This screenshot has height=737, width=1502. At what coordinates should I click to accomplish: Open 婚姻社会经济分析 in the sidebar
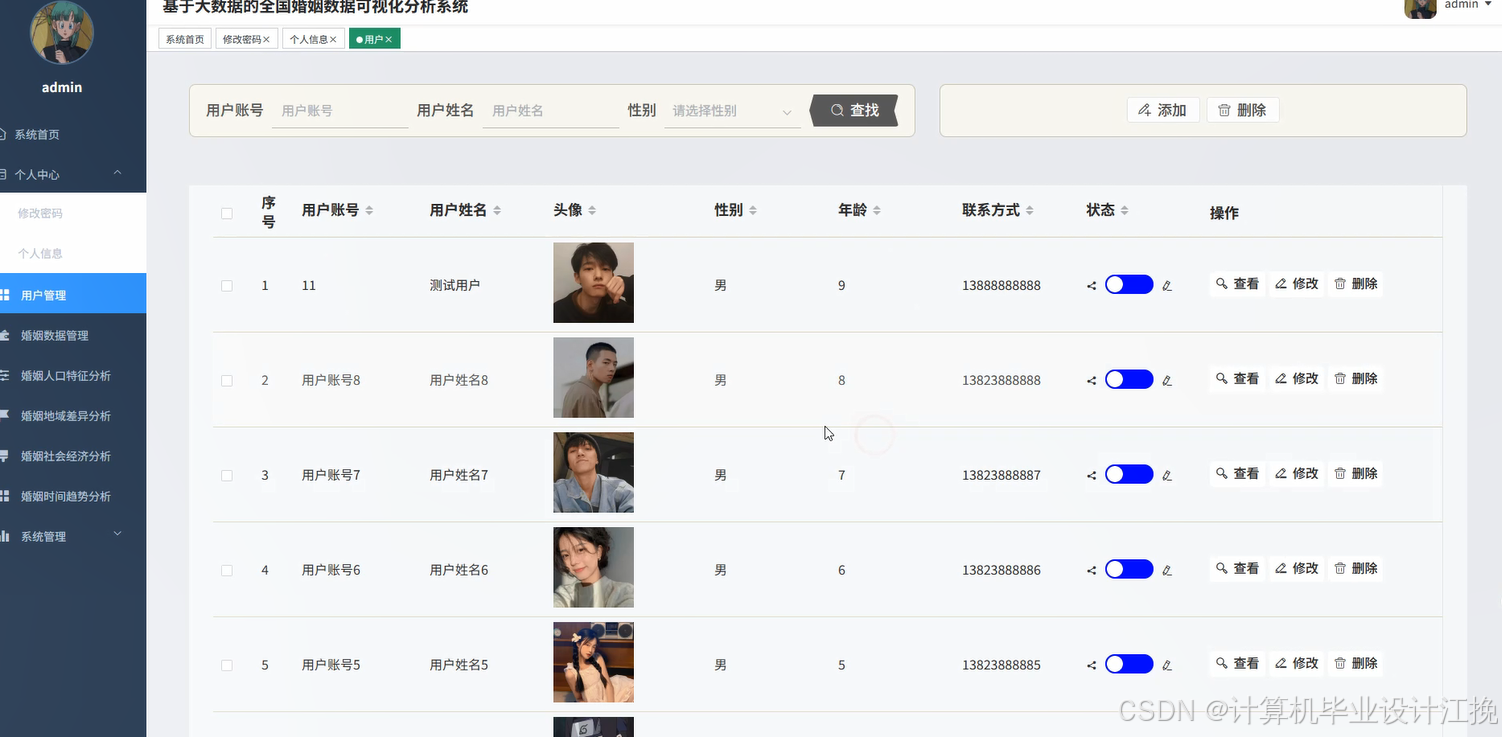pos(73,456)
